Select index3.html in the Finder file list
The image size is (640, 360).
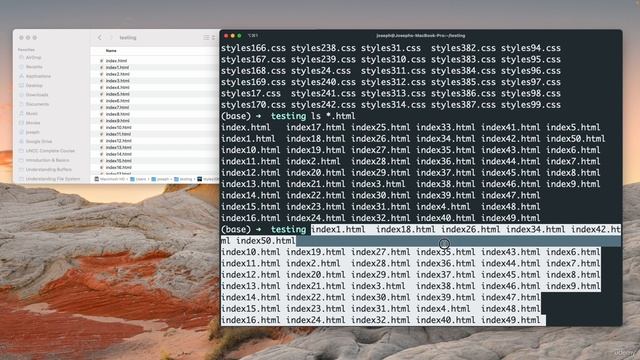[x=118, y=81]
